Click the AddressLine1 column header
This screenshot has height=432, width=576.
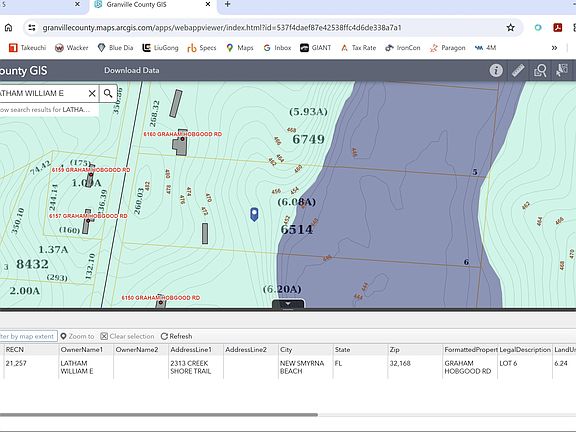point(196,350)
